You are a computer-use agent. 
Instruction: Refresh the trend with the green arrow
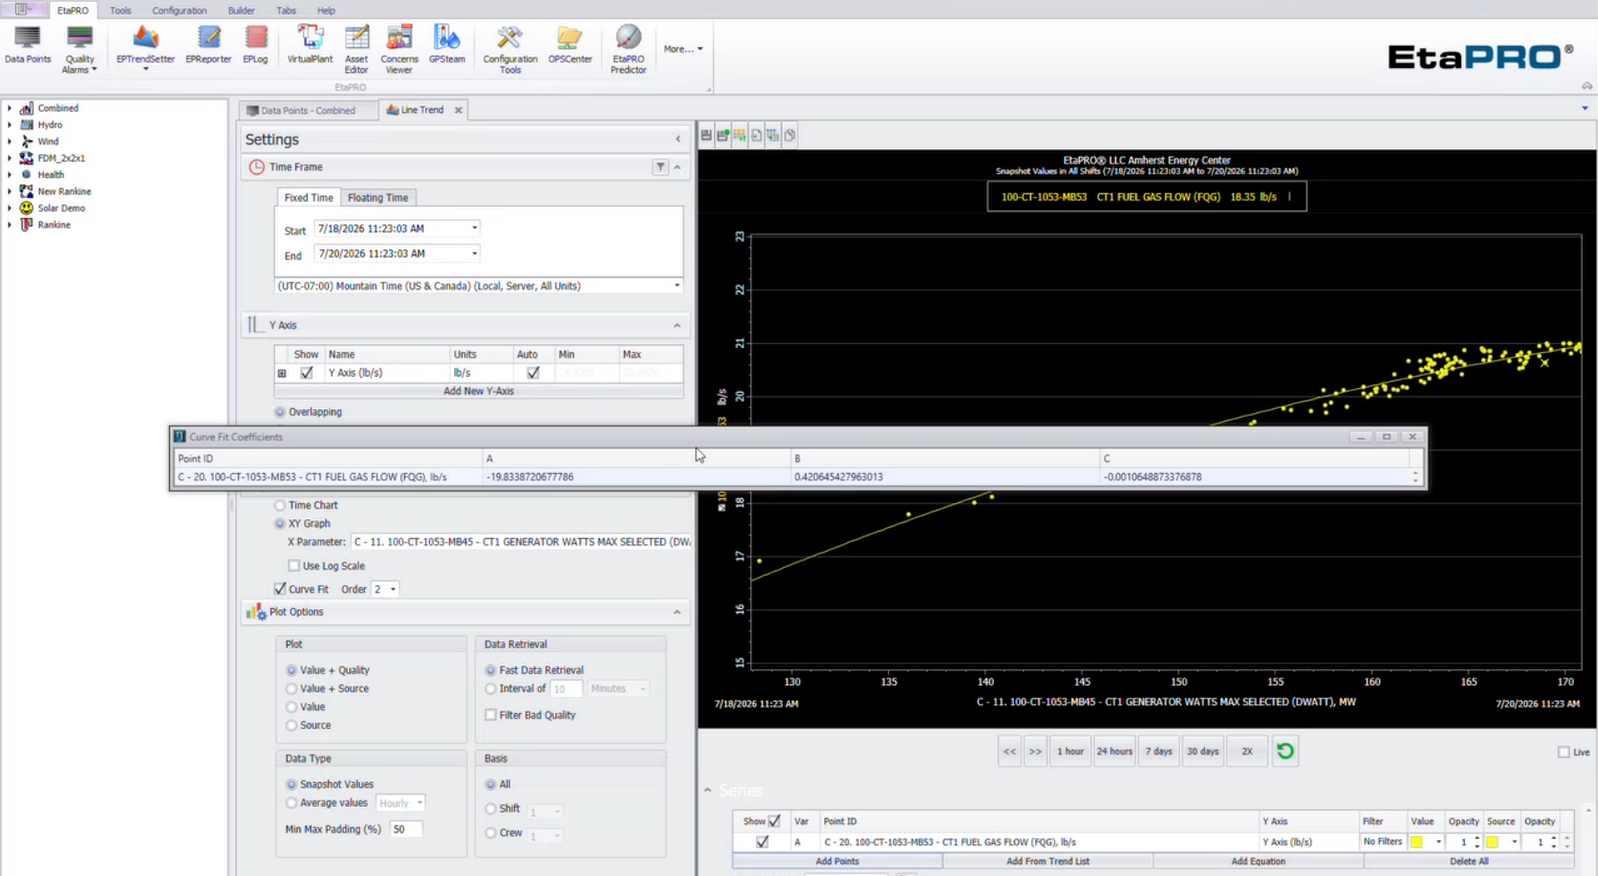click(x=1285, y=751)
